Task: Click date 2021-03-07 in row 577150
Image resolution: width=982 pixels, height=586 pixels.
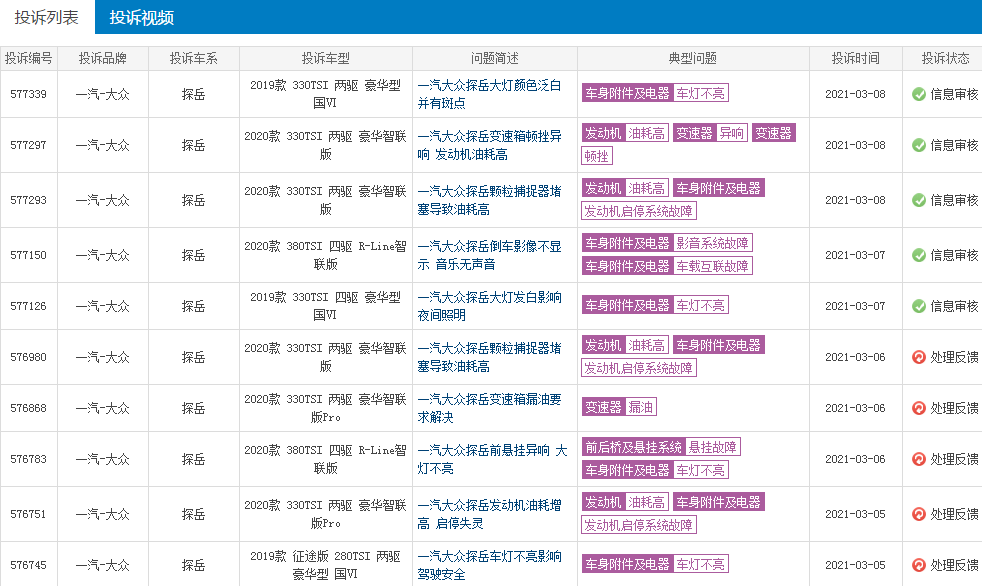Action: pos(855,255)
